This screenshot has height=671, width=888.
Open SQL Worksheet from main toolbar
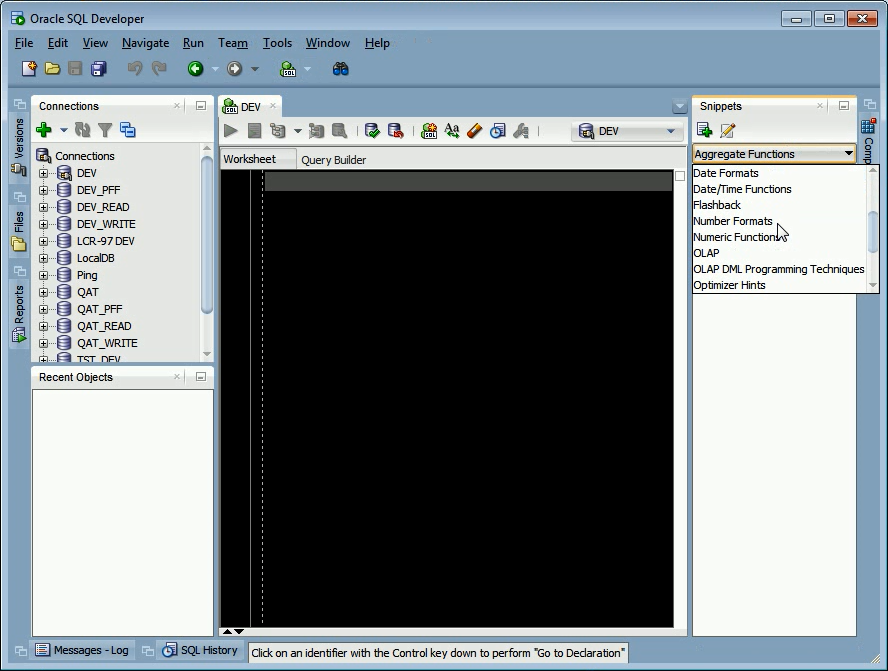pos(288,69)
